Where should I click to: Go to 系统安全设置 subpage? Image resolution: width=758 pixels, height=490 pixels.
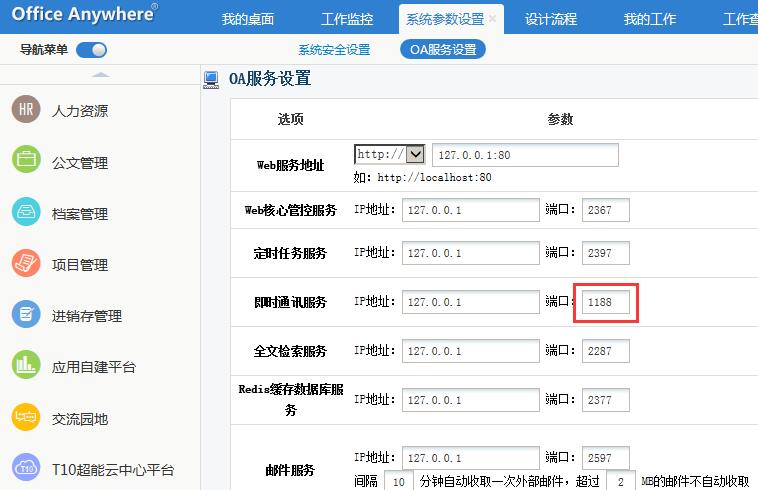(334, 50)
